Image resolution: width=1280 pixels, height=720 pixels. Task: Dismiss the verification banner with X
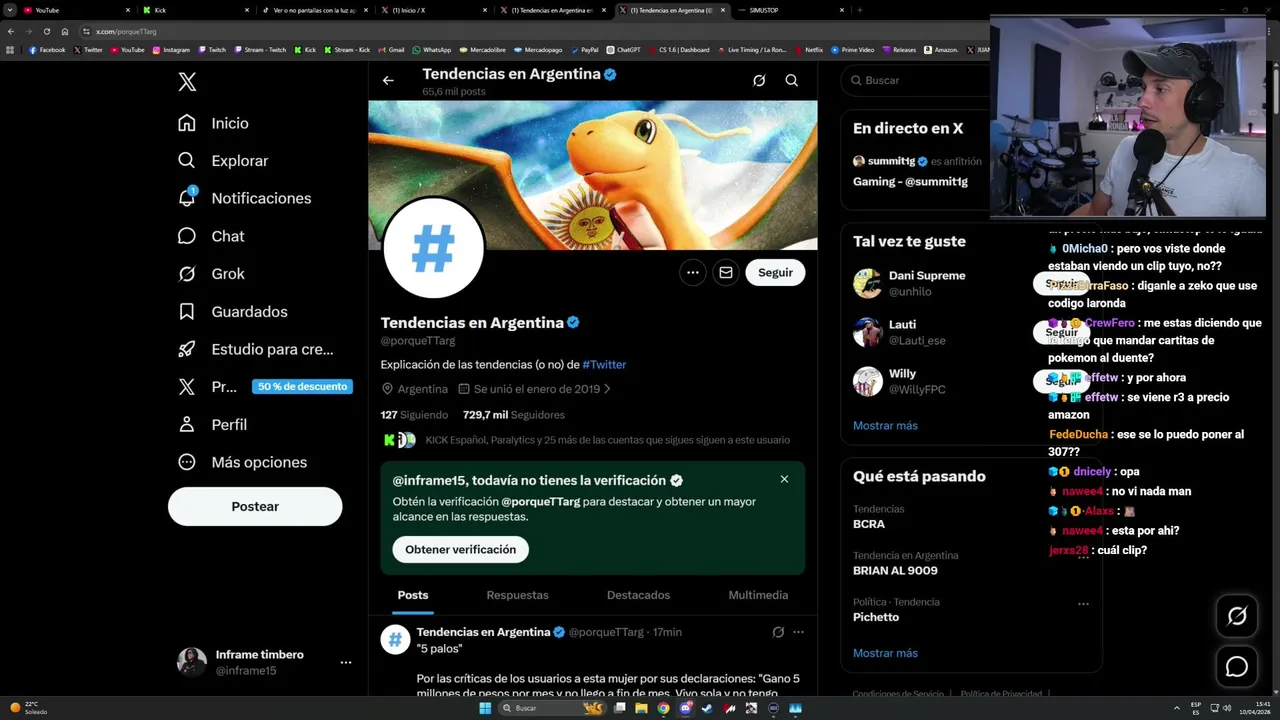tap(784, 479)
